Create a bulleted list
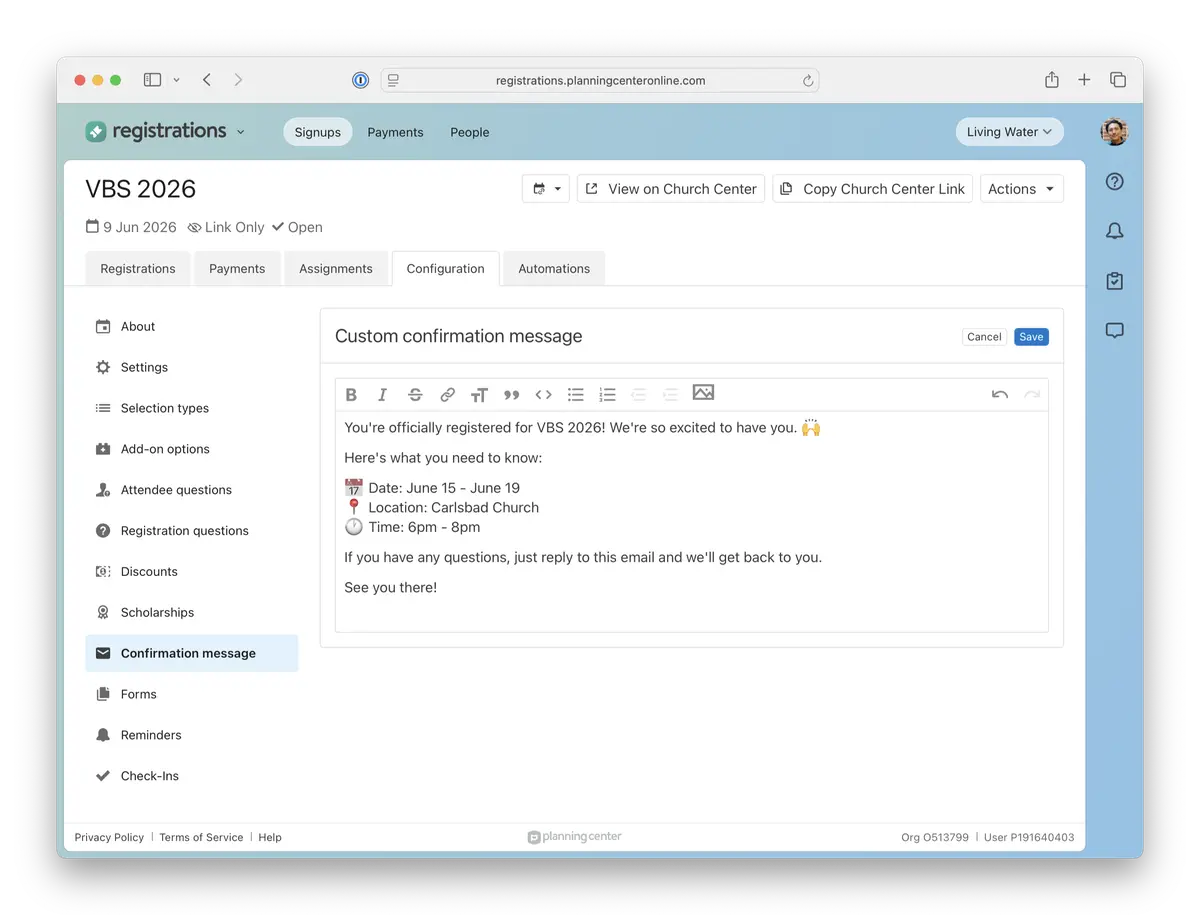Image resolution: width=1200 pixels, height=915 pixels. pos(575,395)
